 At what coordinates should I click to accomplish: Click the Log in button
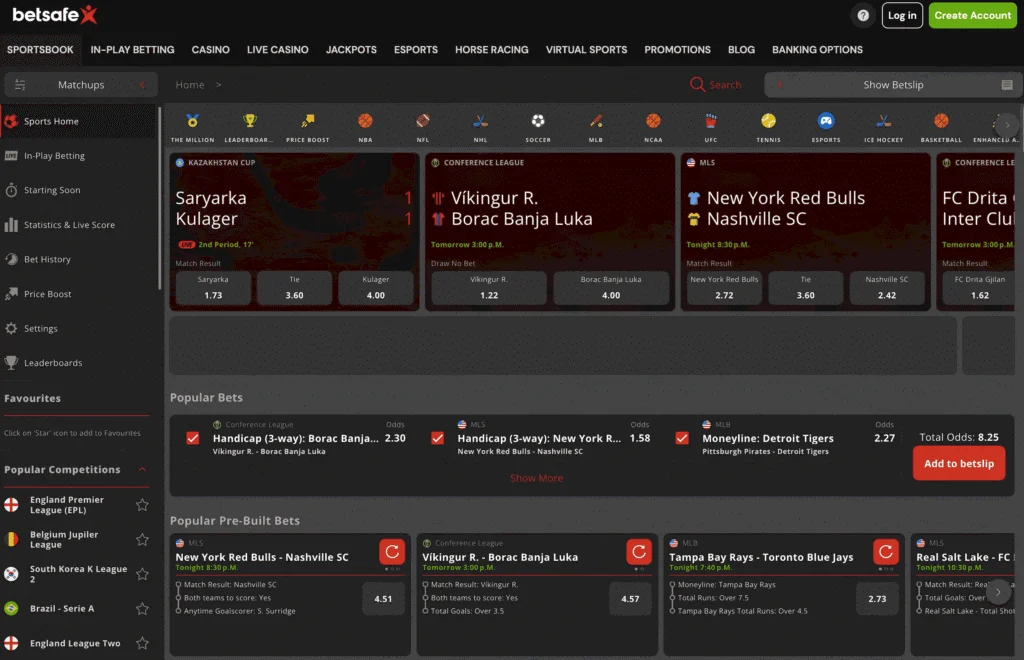pyautogui.click(x=902, y=16)
